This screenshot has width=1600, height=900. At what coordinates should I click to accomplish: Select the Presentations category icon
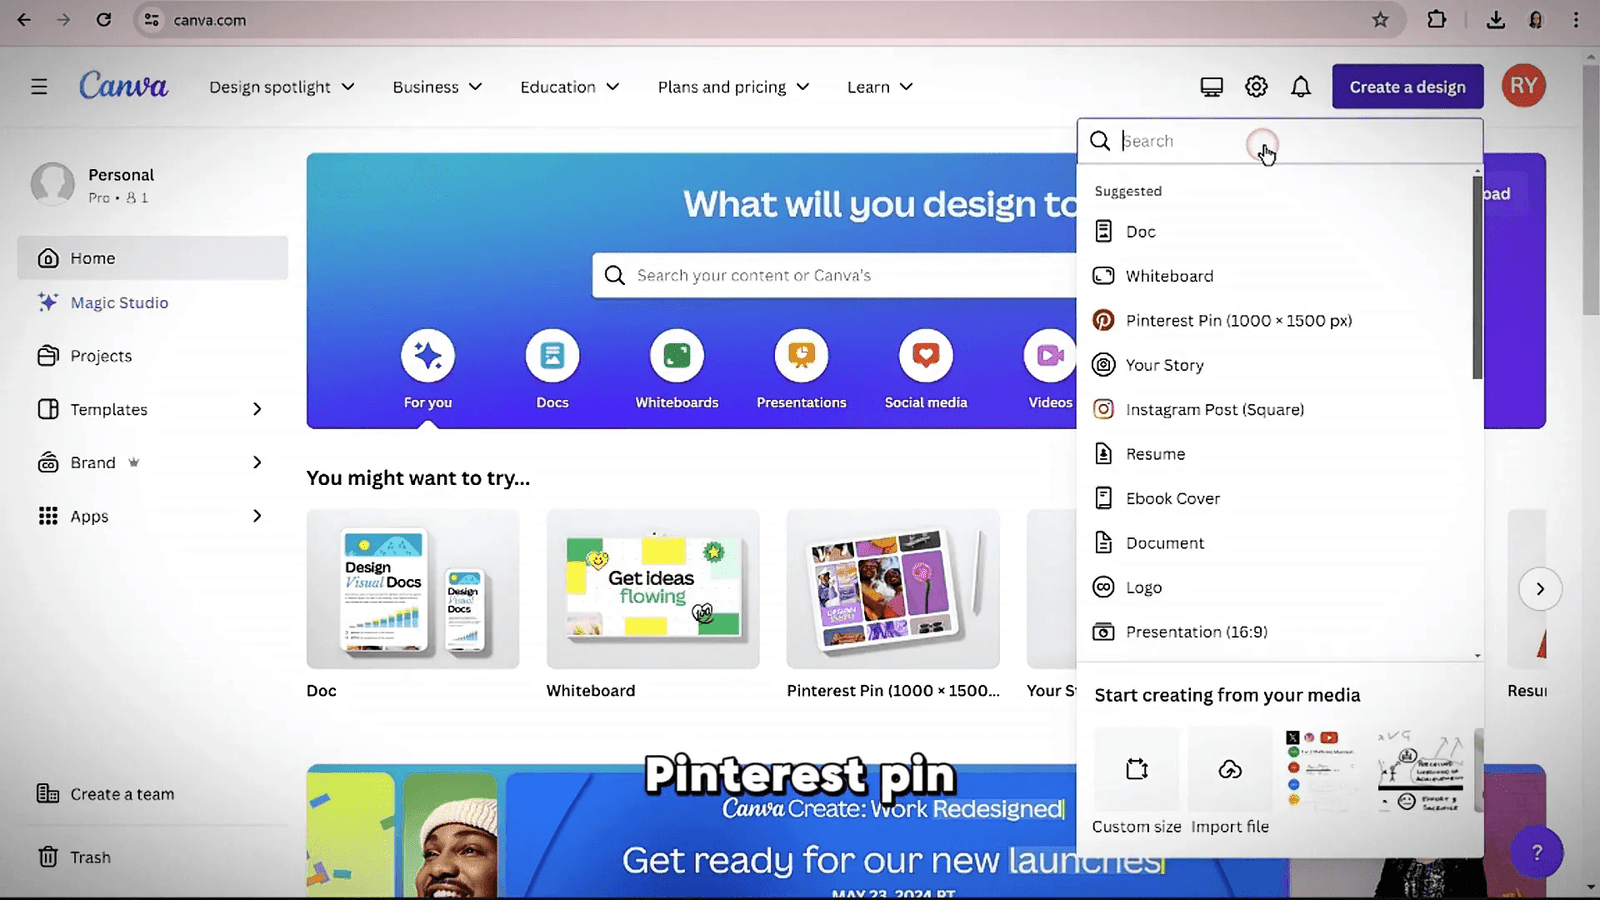click(x=801, y=355)
